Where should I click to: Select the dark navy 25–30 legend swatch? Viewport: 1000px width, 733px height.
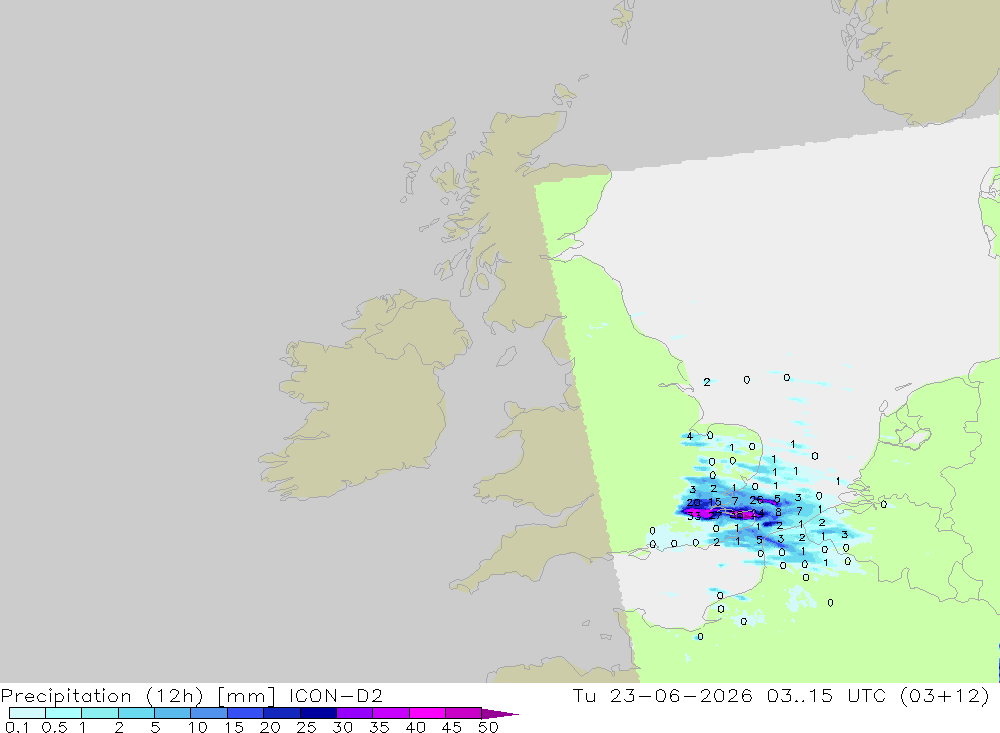coord(318,713)
